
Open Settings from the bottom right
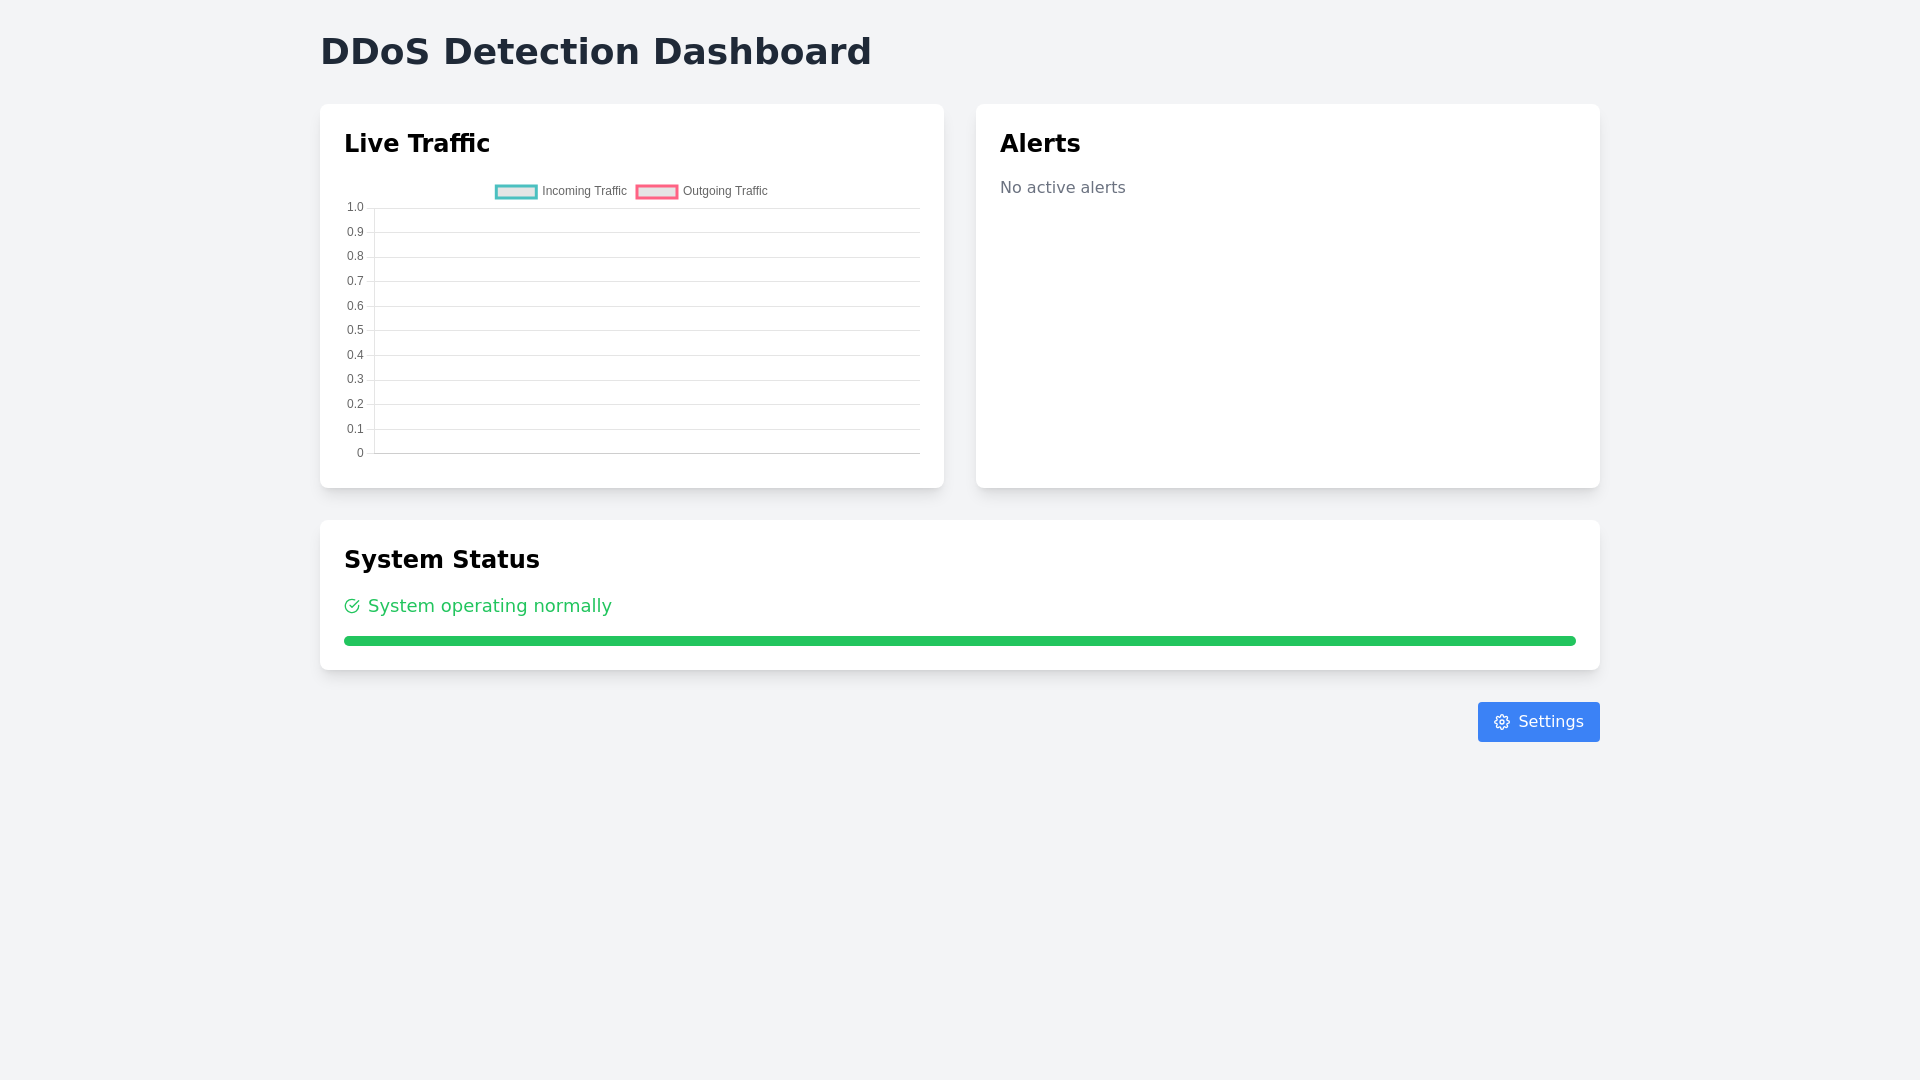[x=1538, y=722]
